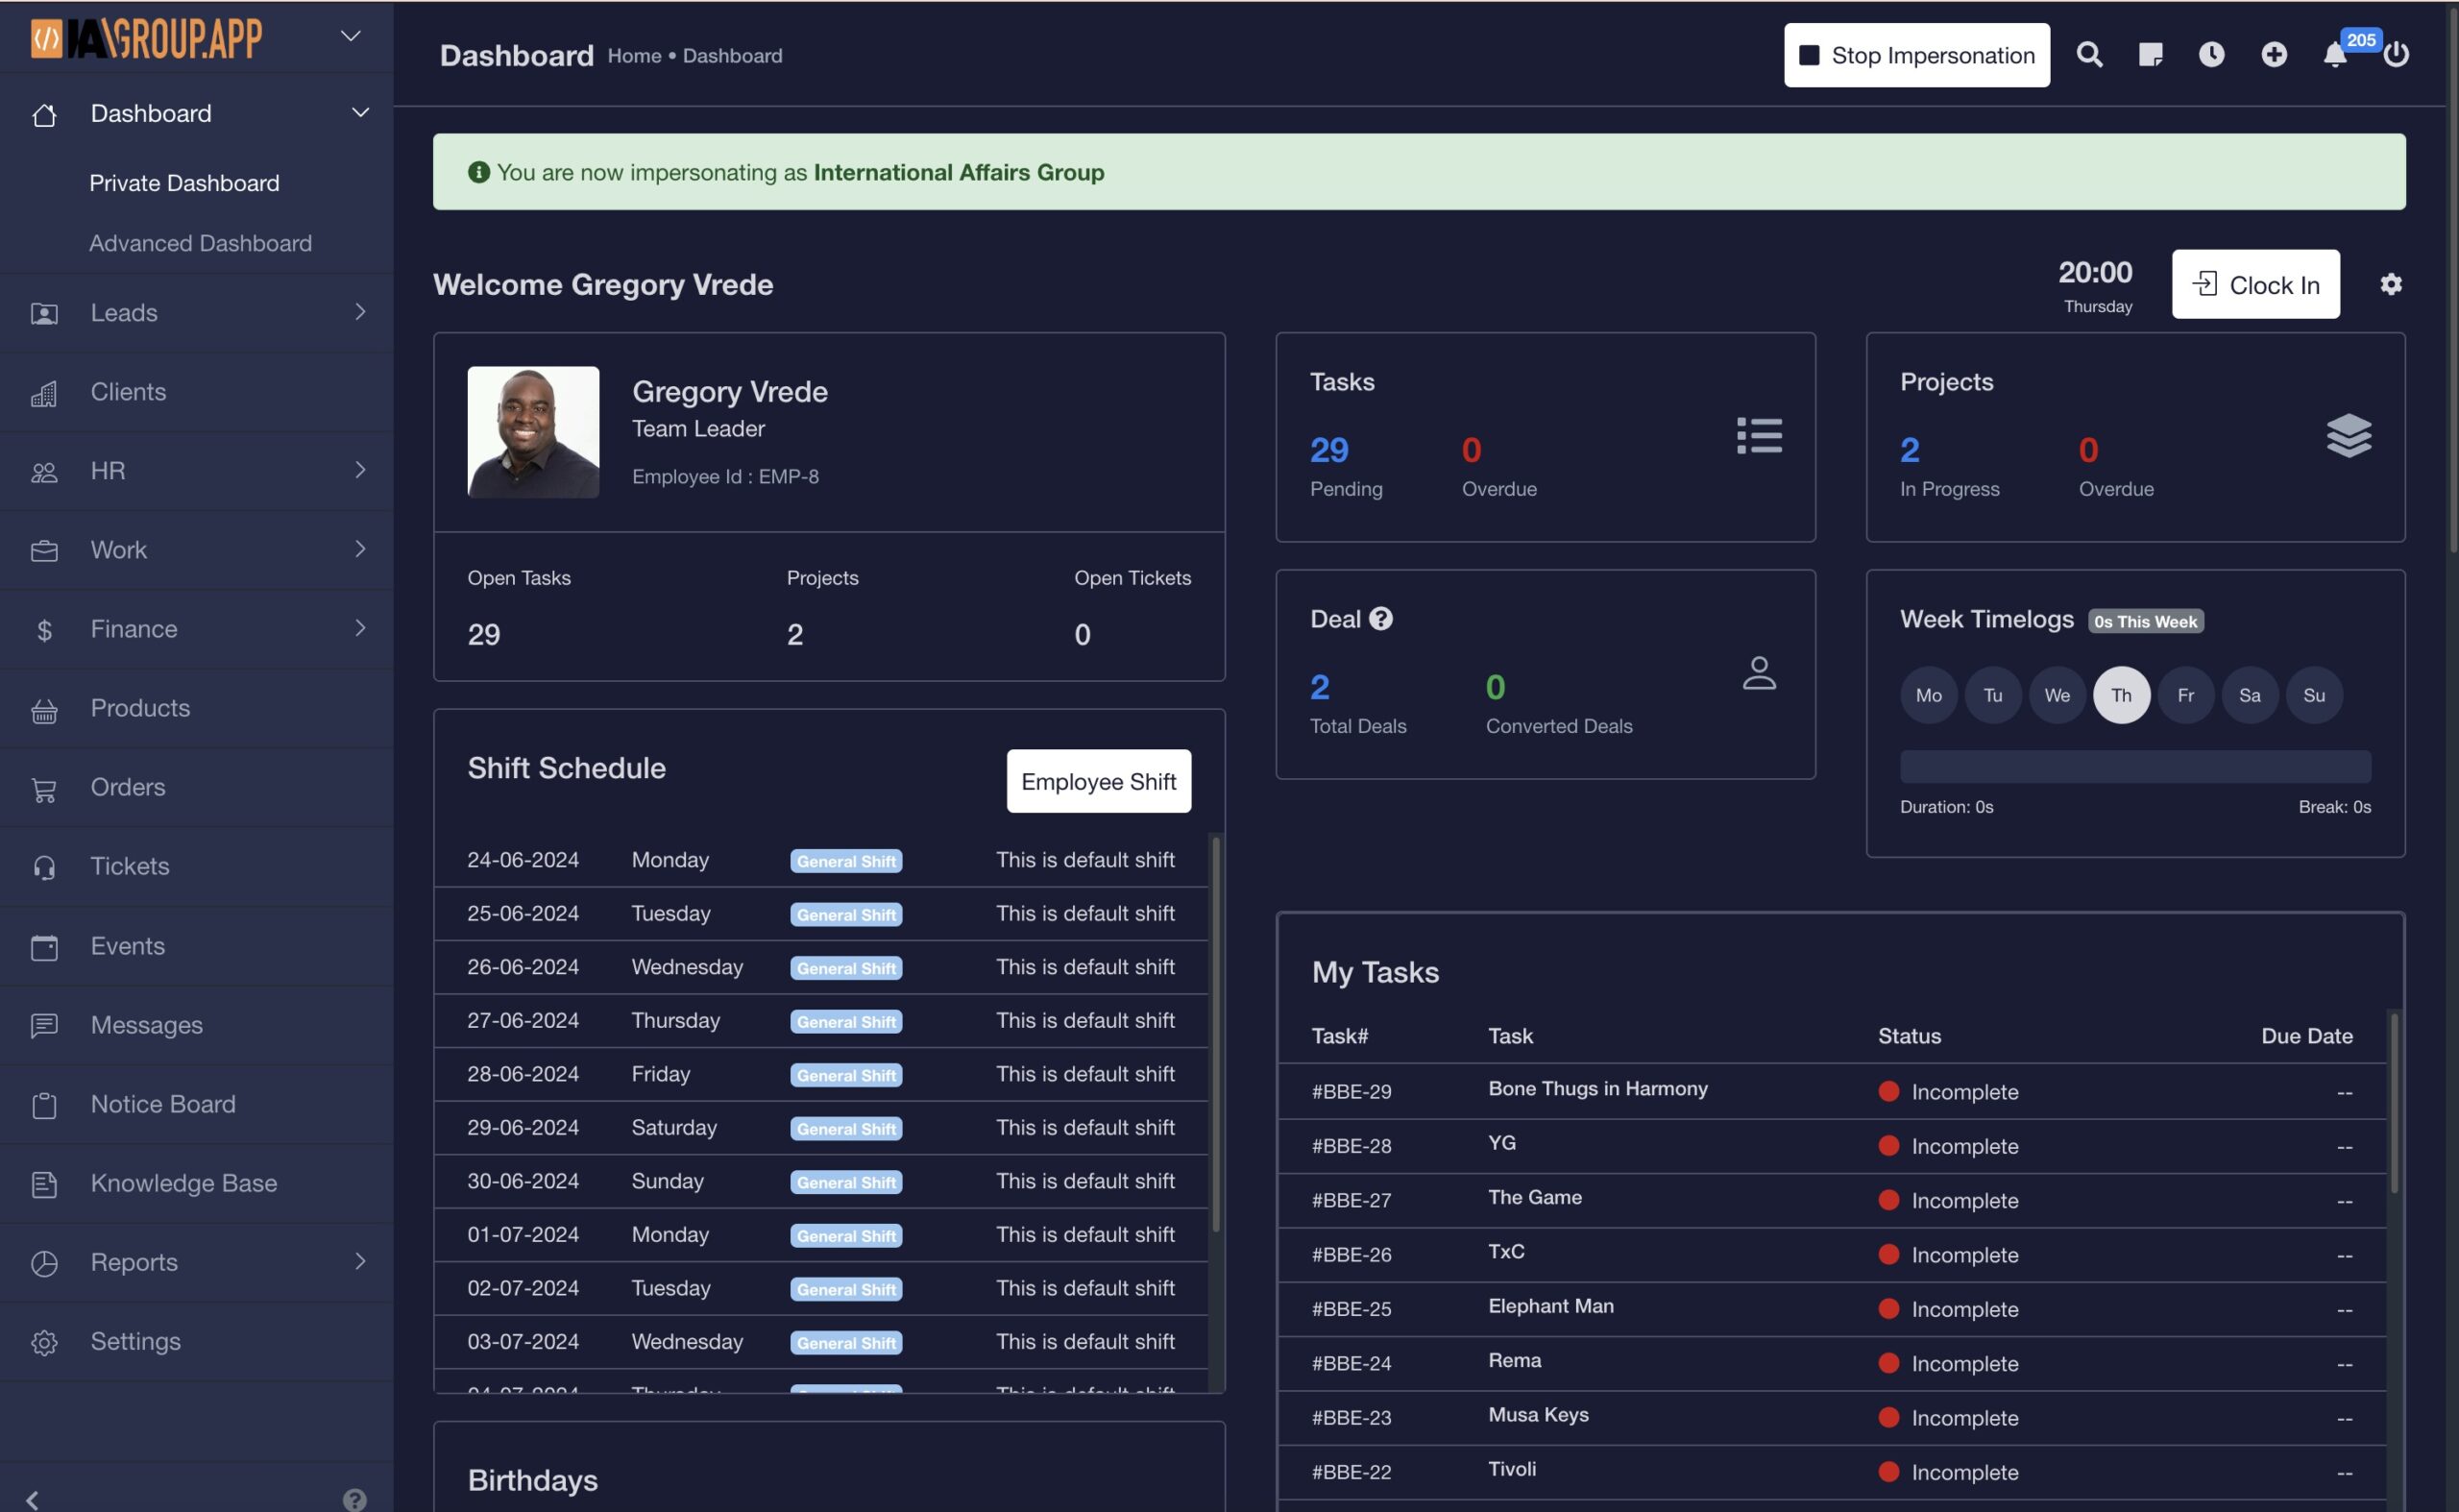The width and height of the screenshot is (2459, 1512).
Task: Select Th day in Week Timelogs
Action: point(2121,695)
